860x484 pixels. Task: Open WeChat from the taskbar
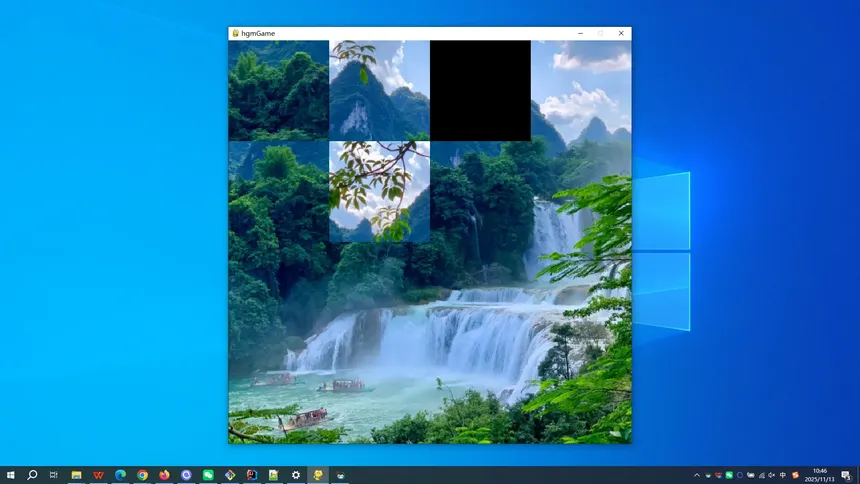tap(208, 475)
